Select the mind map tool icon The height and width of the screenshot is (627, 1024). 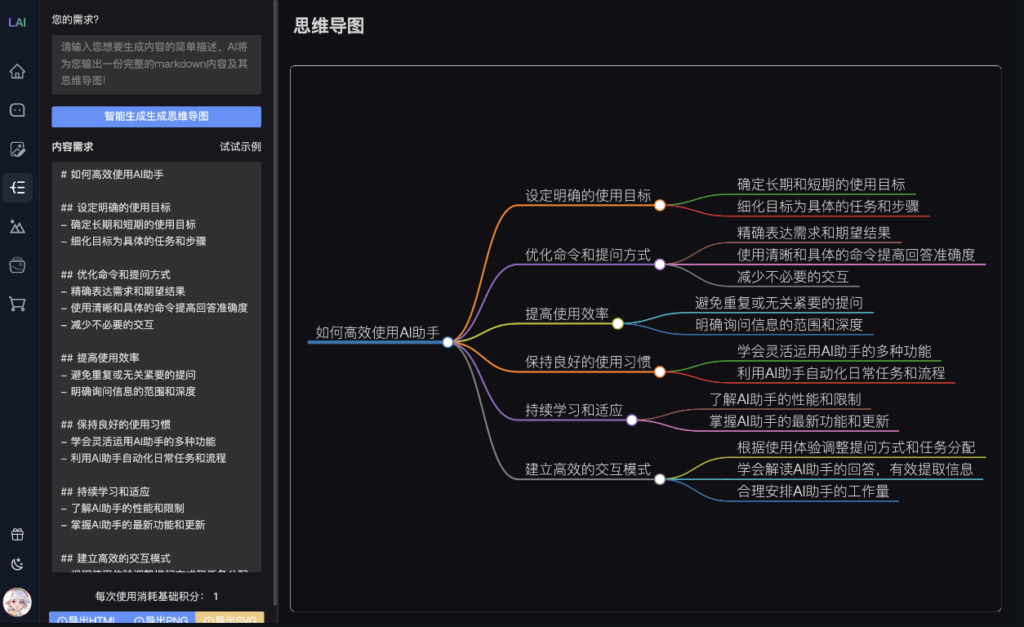pyautogui.click(x=17, y=187)
